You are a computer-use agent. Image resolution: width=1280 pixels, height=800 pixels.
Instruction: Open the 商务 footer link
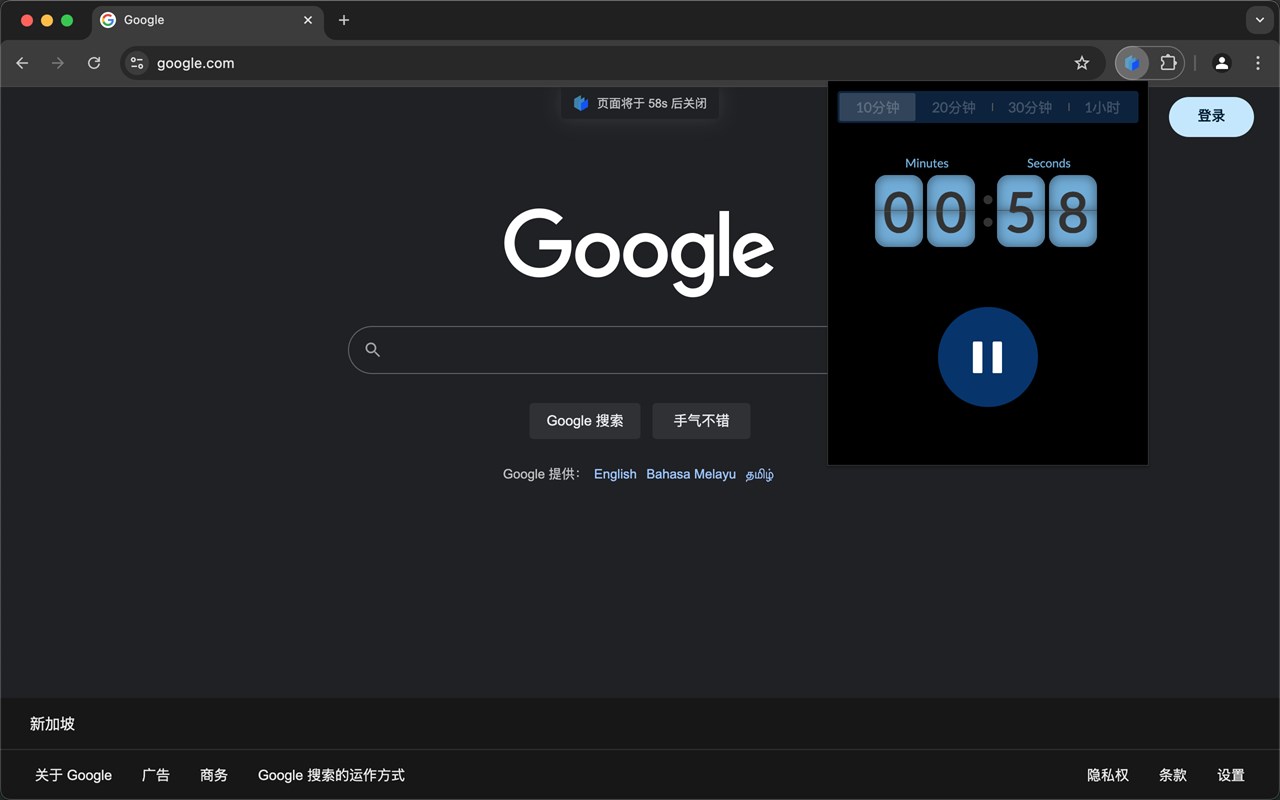[x=214, y=775]
